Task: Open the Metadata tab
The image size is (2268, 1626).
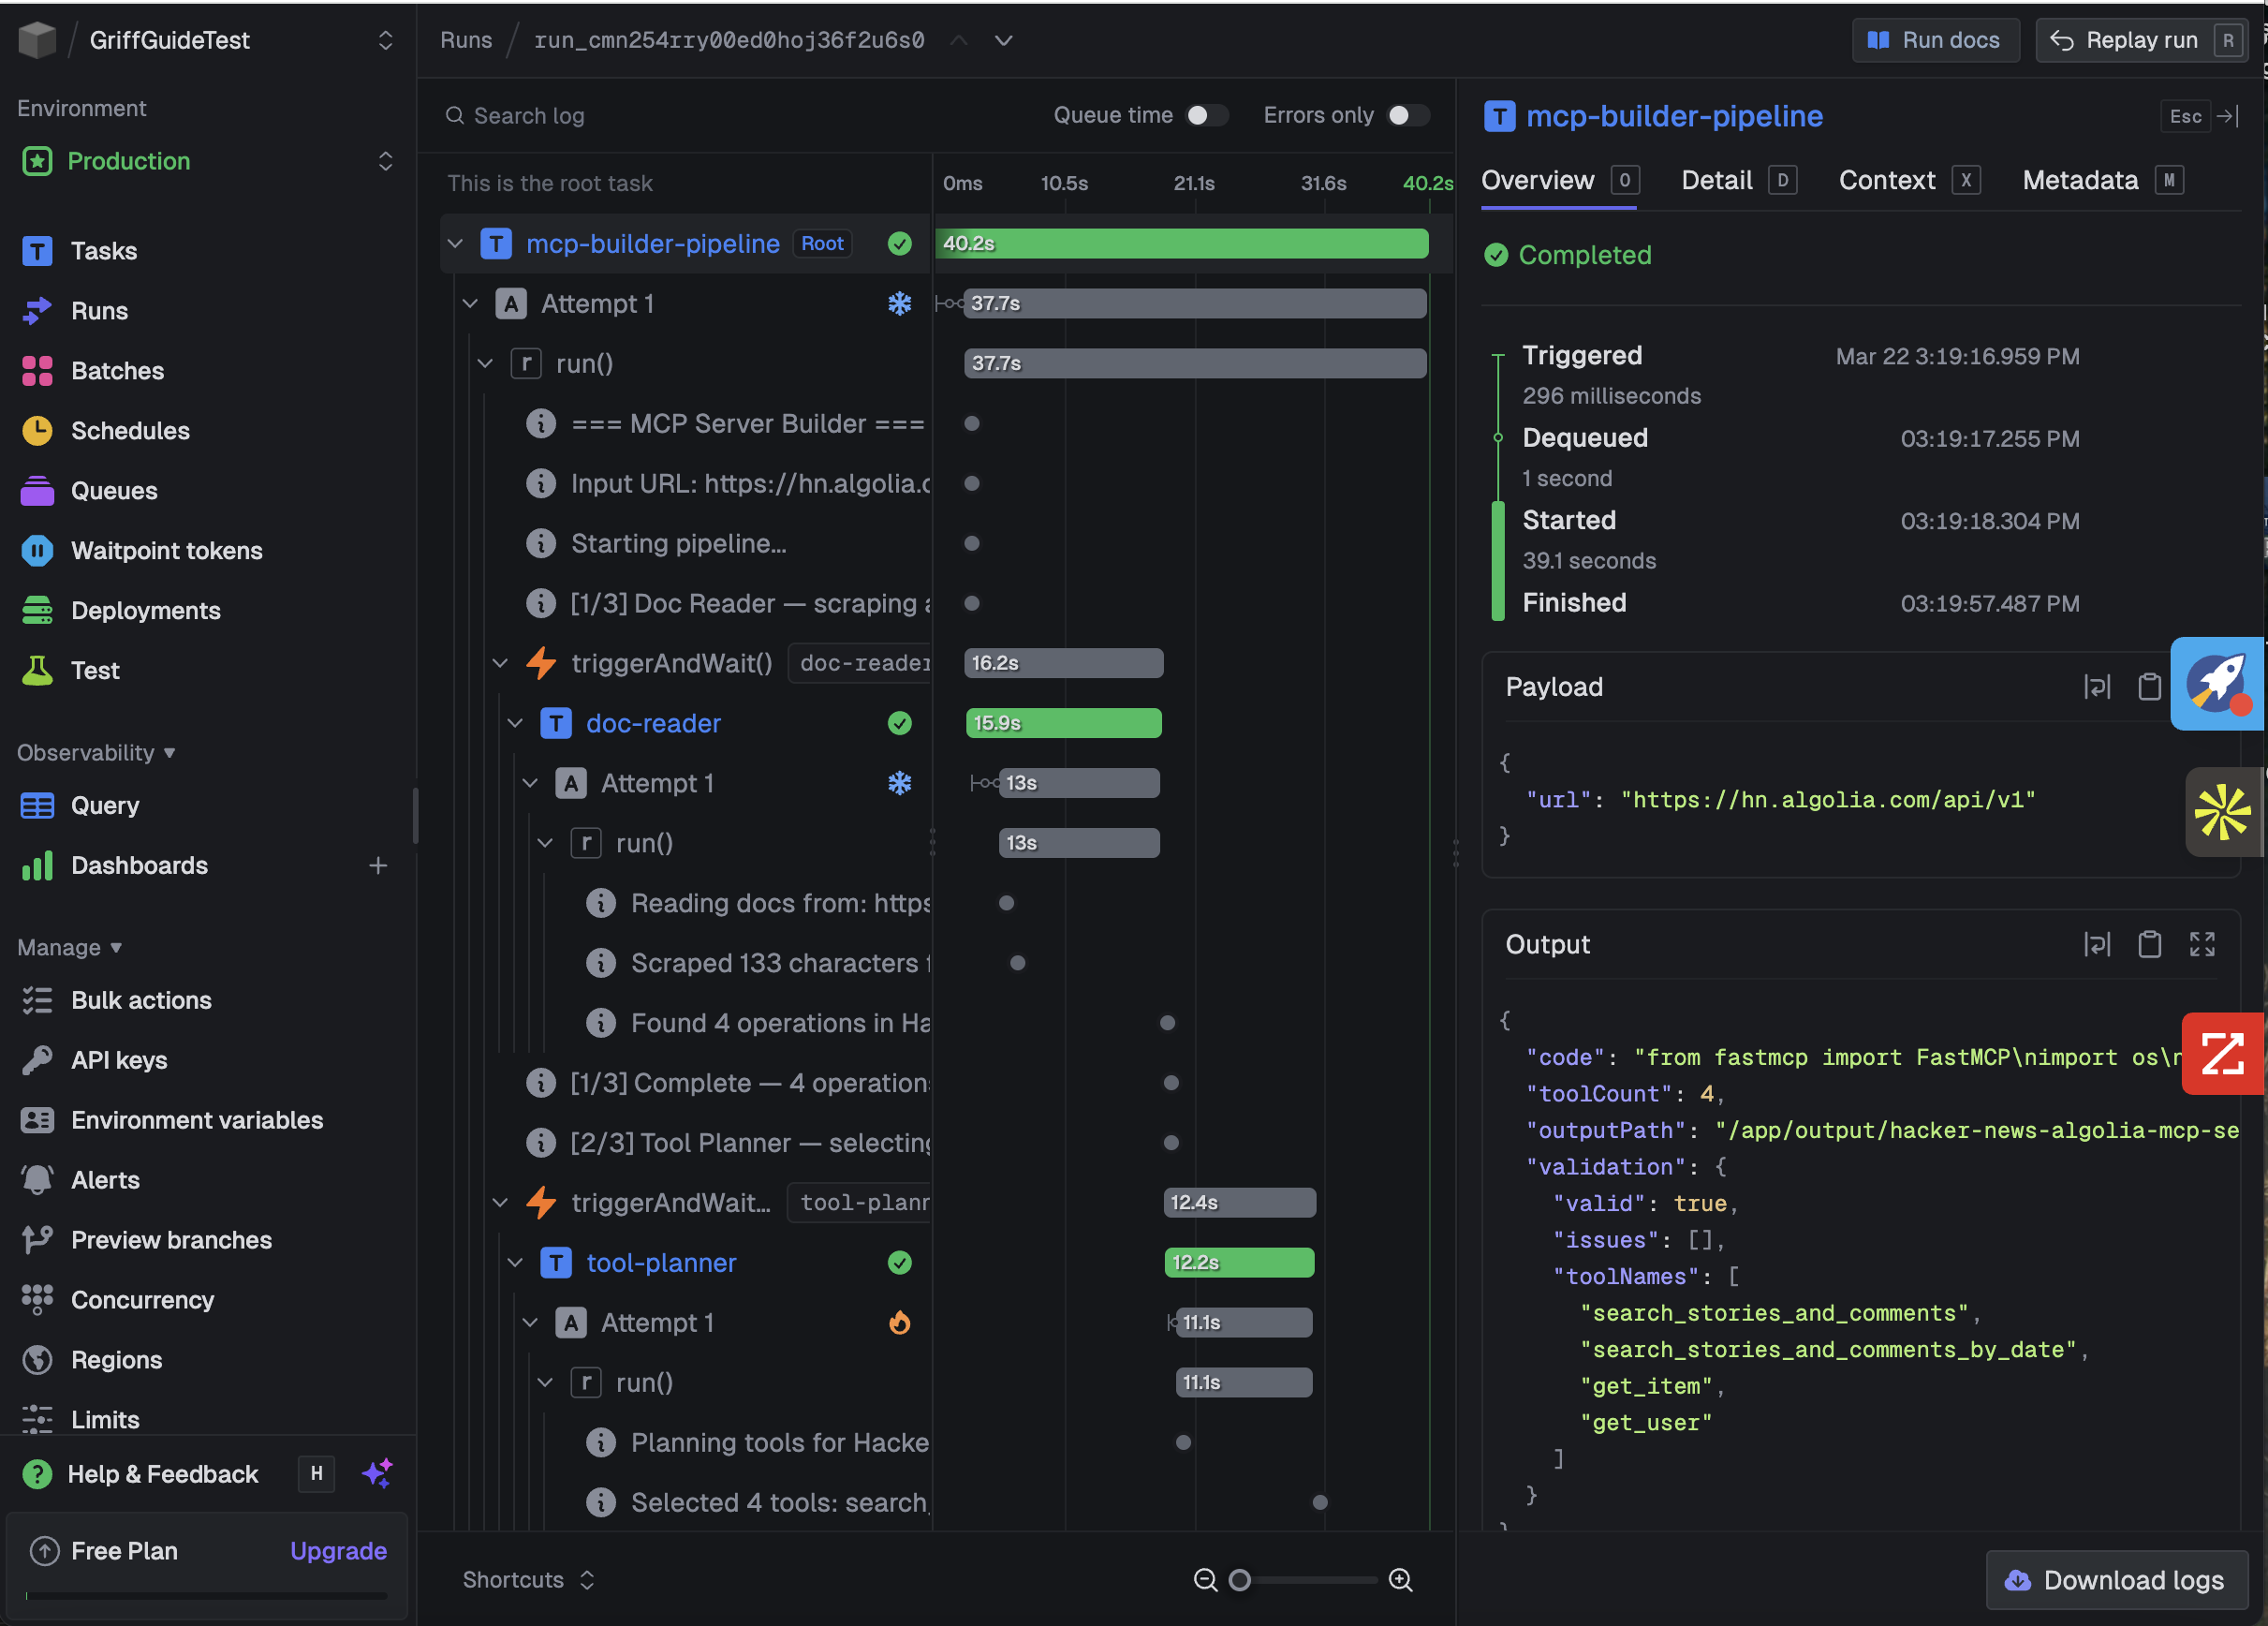Action: point(2079,180)
